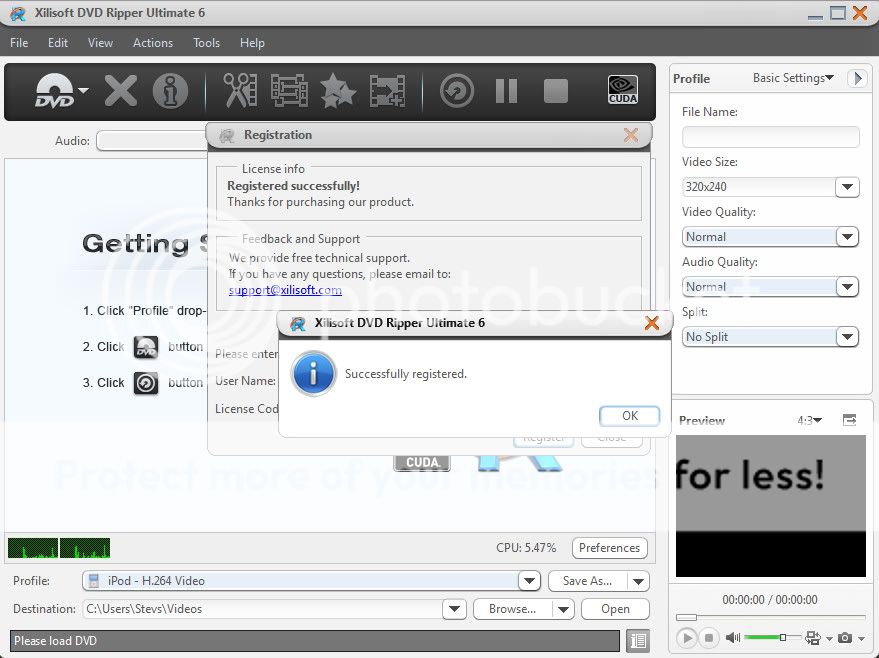This screenshot has height=658, width=879.
Task: Expand the Audio Quality dropdown
Action: pyautogui.click(x=847, y=287)
